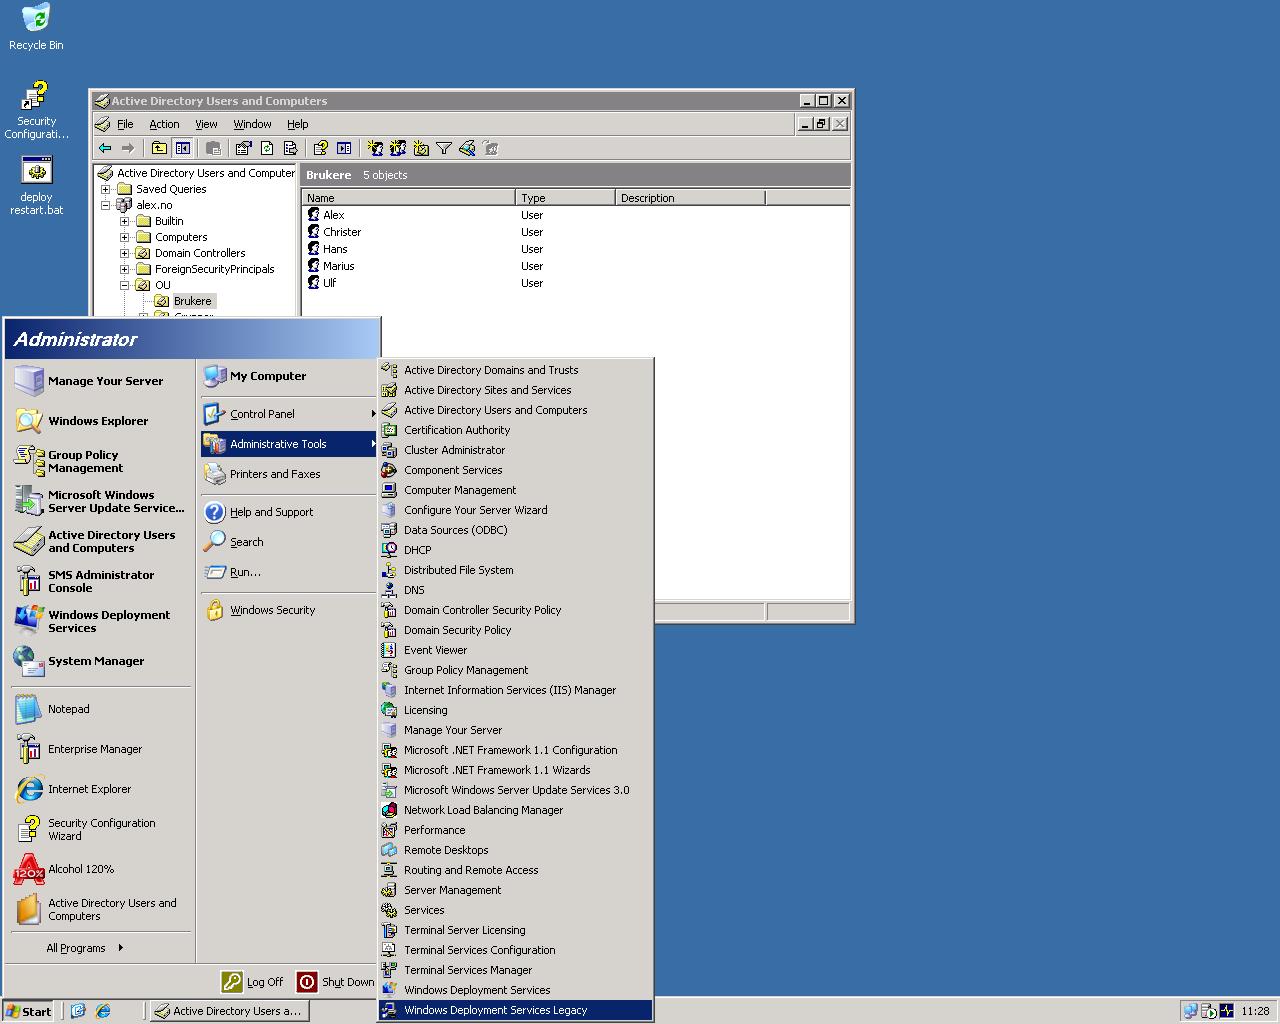The image size is (1280, 1024).
Task: Click the Find objects toolbar icon
Action: (x=467, y=148)
